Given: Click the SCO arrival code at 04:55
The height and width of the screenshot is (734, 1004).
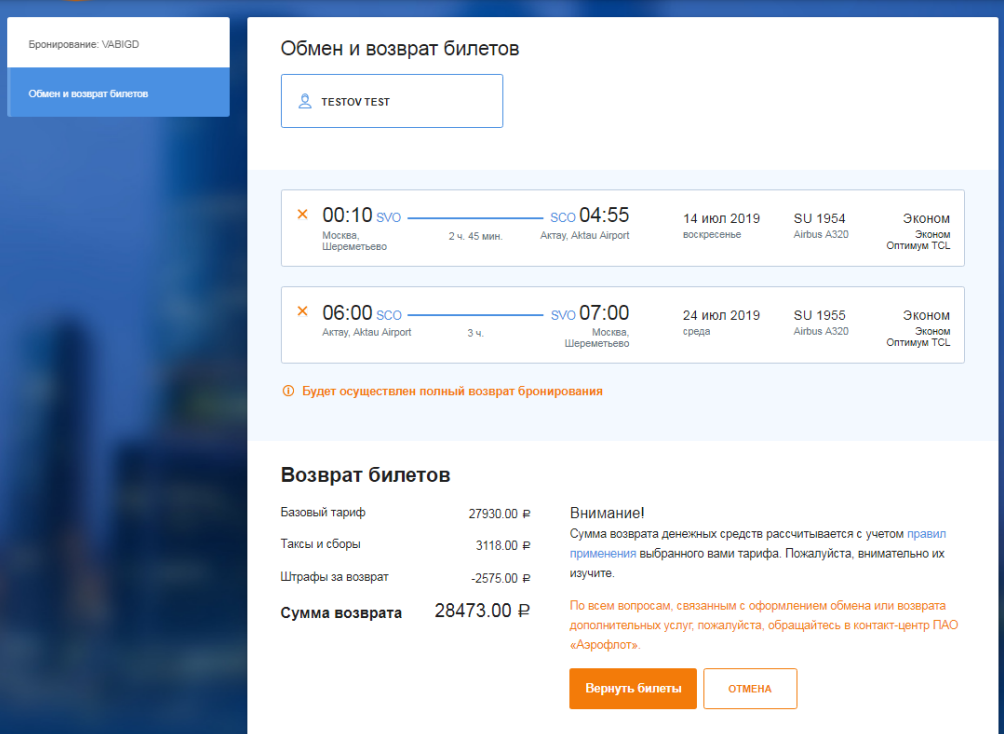Looking at the screenshot, I should click(563, 218).
